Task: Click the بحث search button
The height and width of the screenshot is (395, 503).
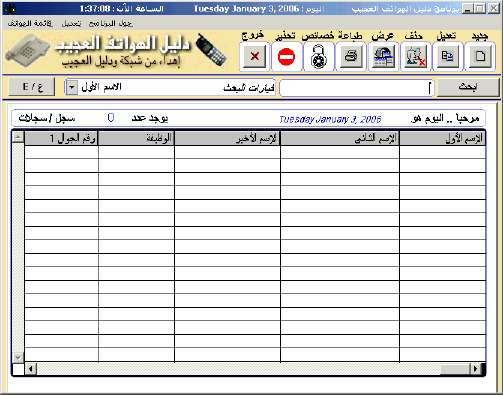Action: 468,87
